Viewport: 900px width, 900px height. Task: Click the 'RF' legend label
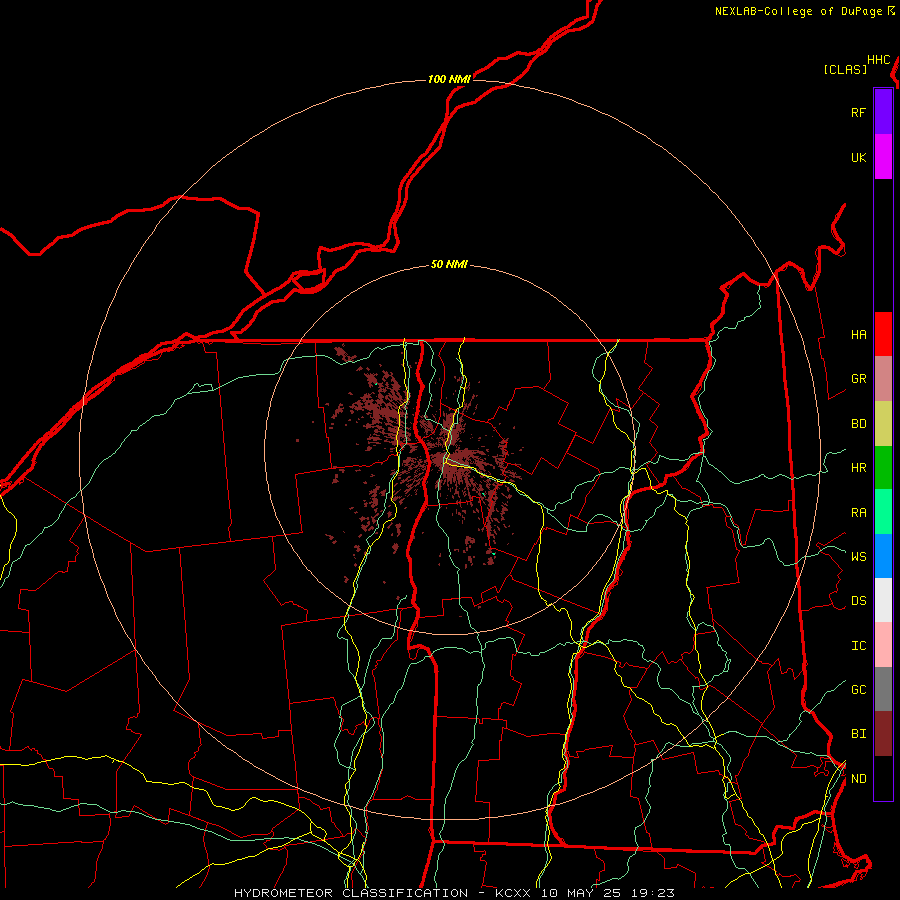point(858,112)
